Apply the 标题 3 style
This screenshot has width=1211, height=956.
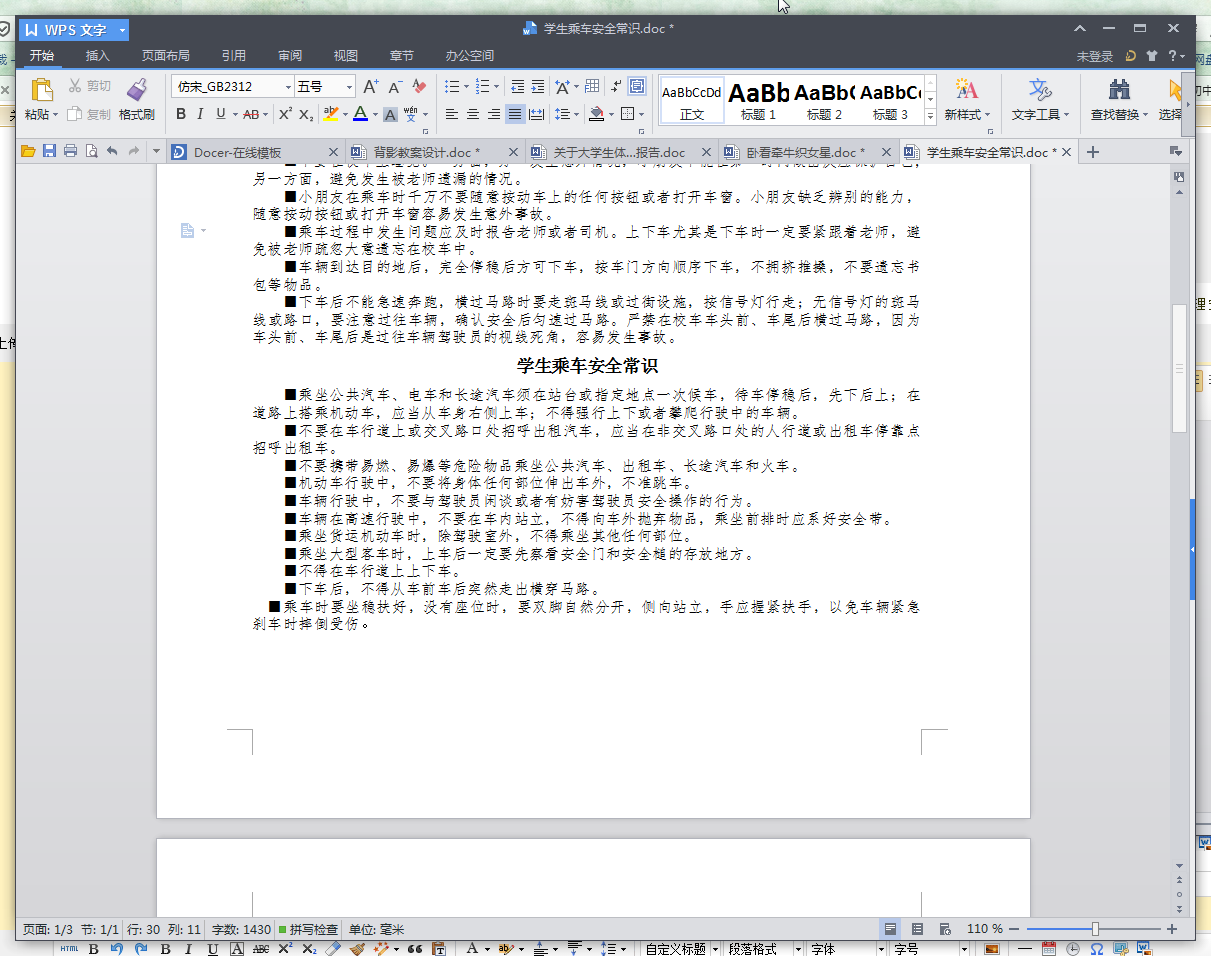(x=890, y=100)
